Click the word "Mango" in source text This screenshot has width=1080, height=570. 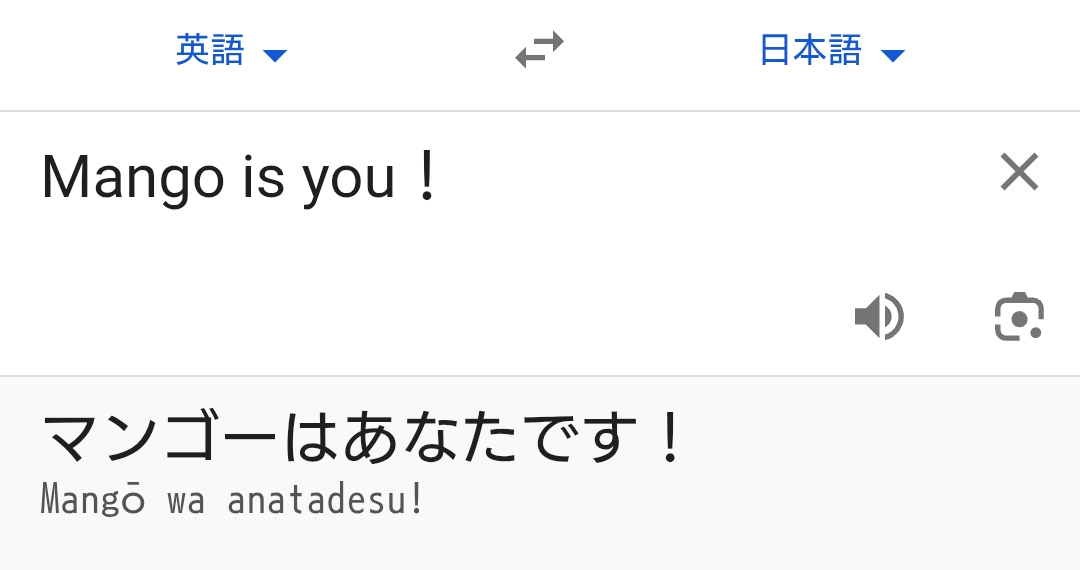tap(133, 178)
